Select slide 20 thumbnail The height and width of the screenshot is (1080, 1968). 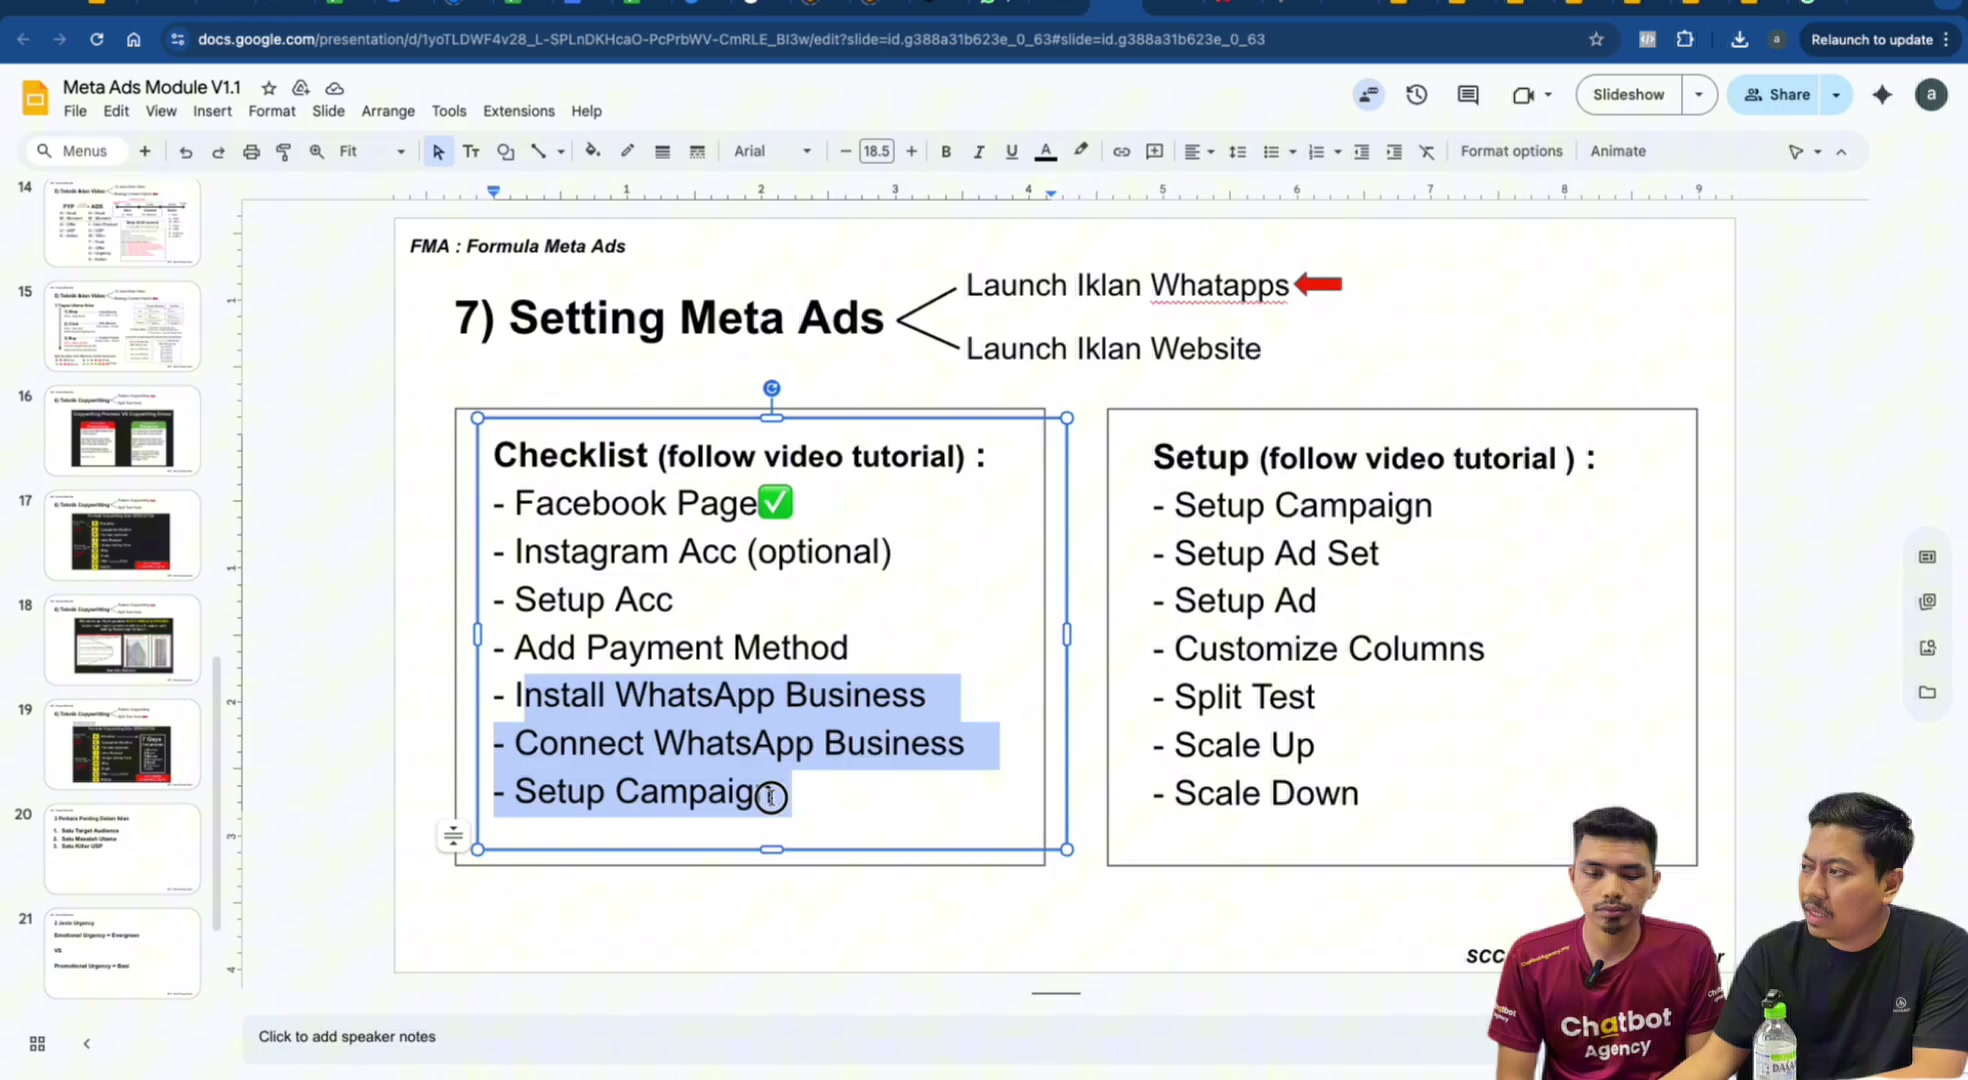tap(122, 849)
